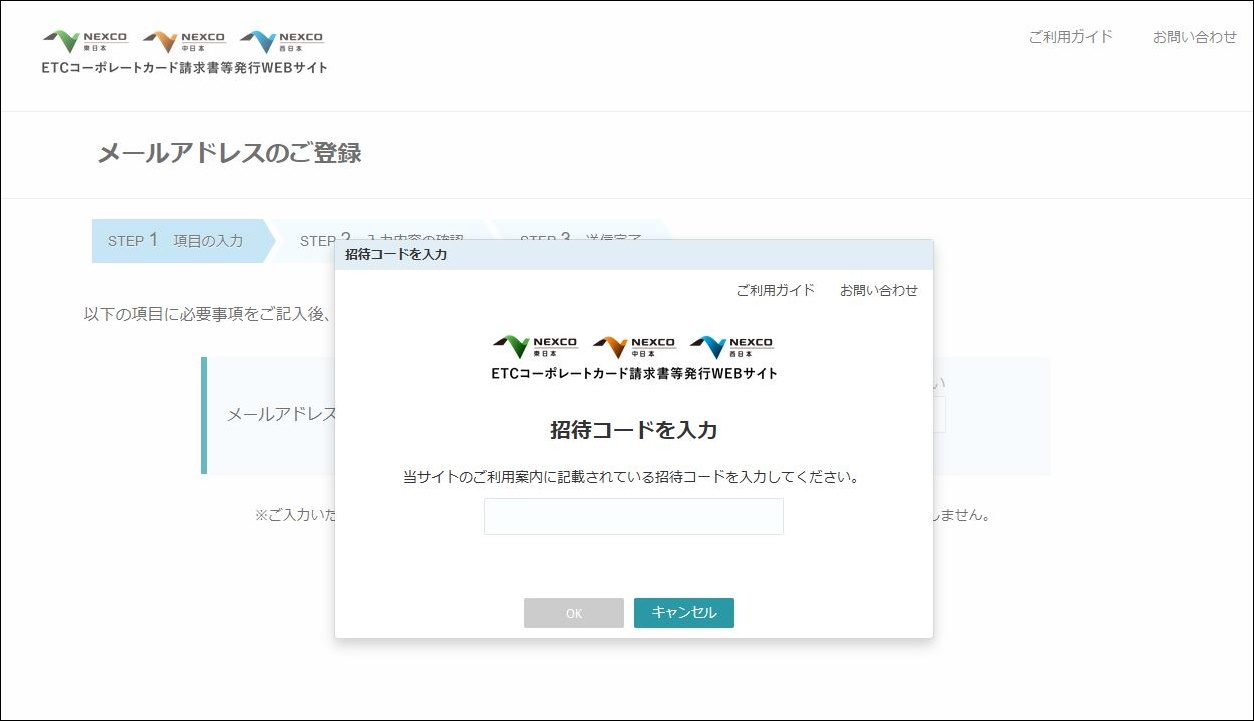Select the NEXCO 中日本 logo inside the dialog
The height and width of the screenshot is (721, 1254).
635,343
